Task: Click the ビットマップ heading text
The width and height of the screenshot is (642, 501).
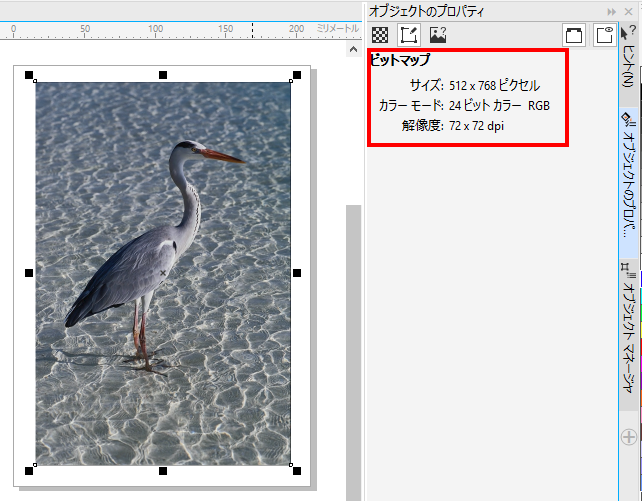Action: [400, 60]
